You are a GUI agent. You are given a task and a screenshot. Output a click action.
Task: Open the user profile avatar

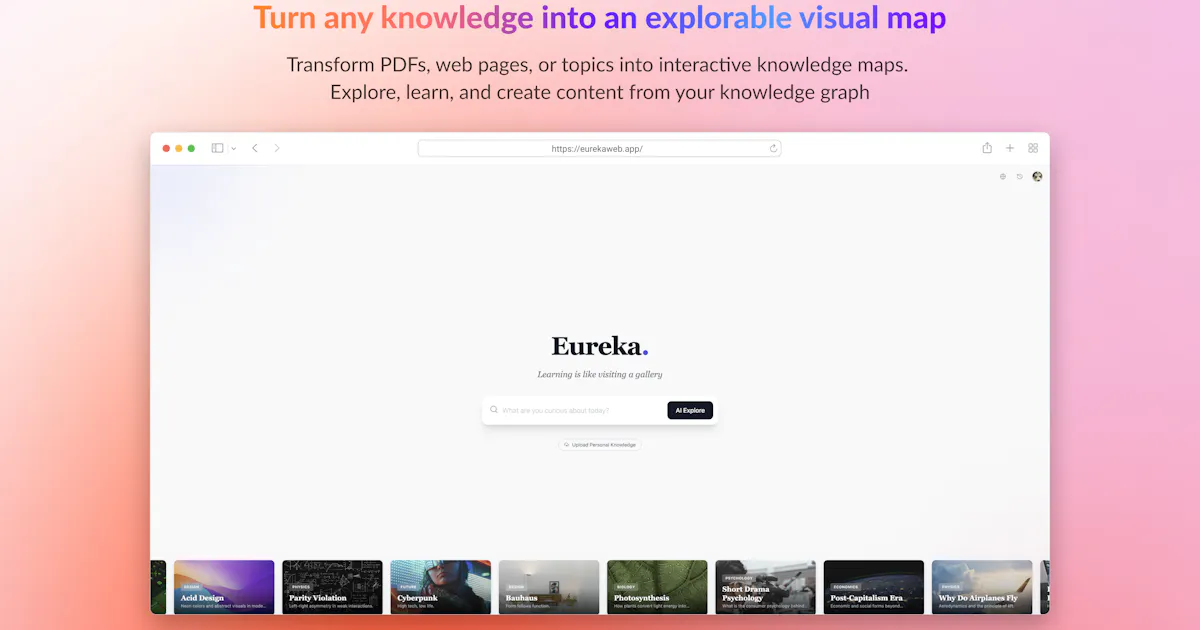point(1037,176)
